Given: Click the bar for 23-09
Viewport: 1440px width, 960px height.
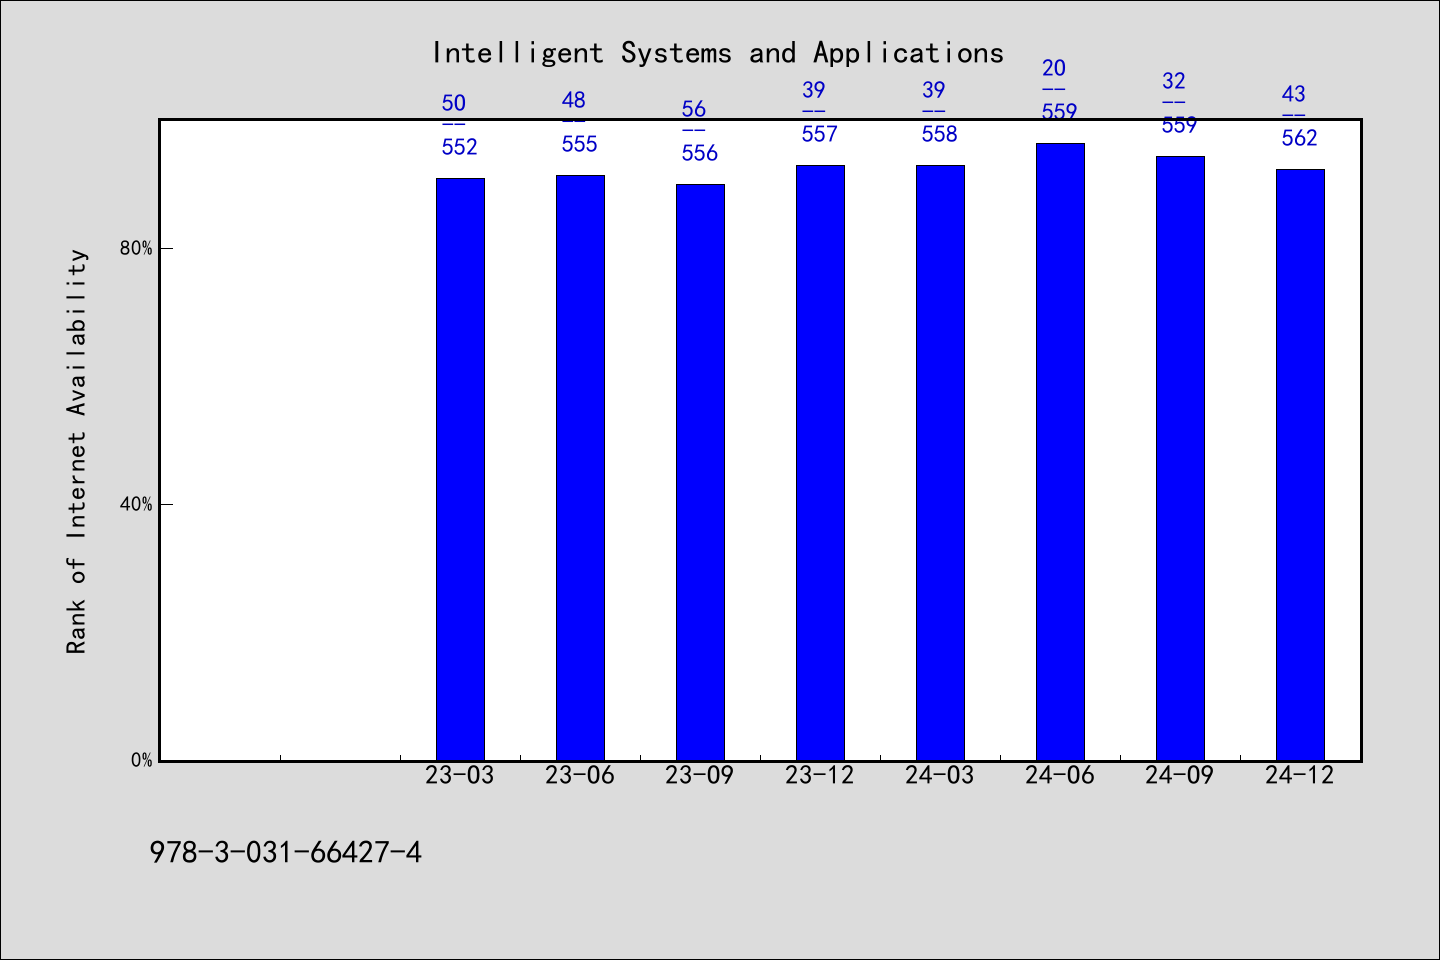Looking at the screenshot, I should click(x=700, y=472).
